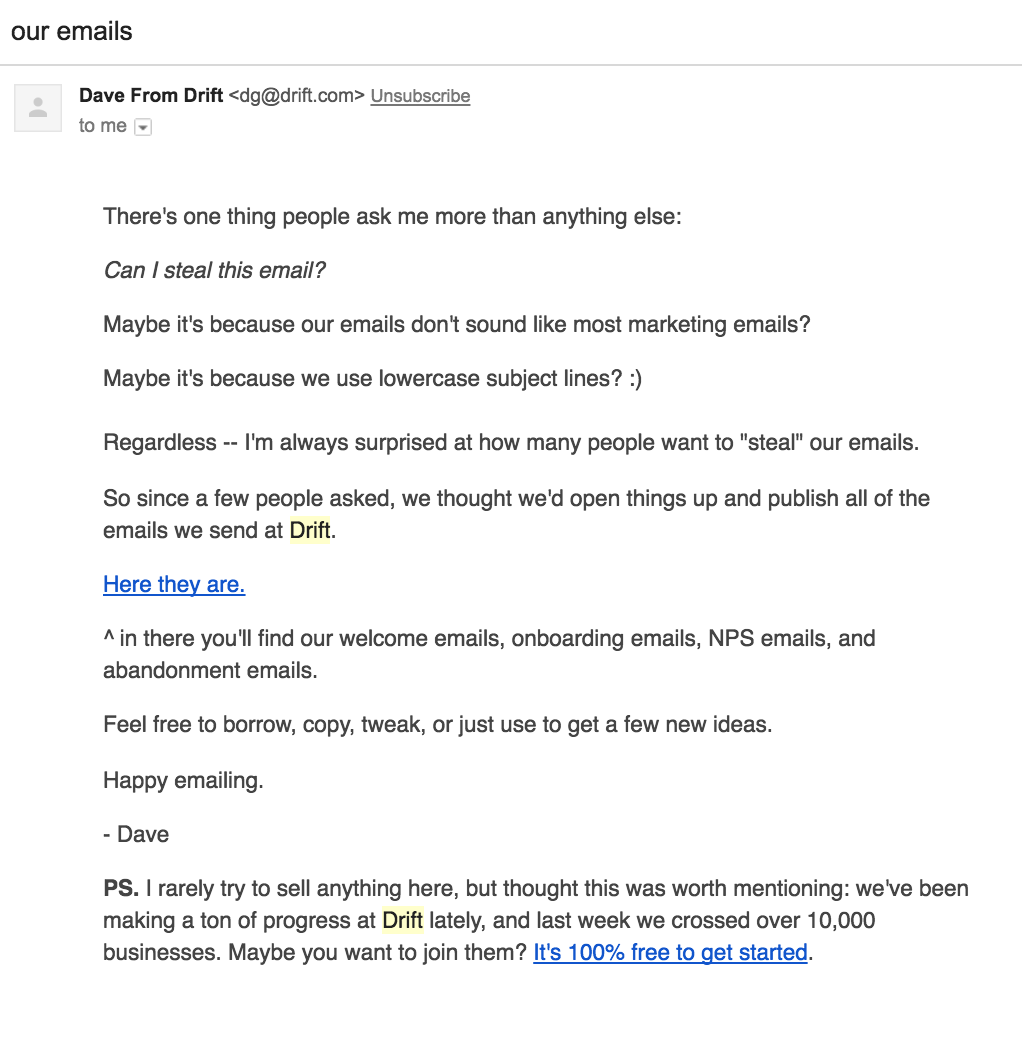
Task: Click the "Feel free to borrow, copy, tweak" line
Action: [x=438, y=725]
